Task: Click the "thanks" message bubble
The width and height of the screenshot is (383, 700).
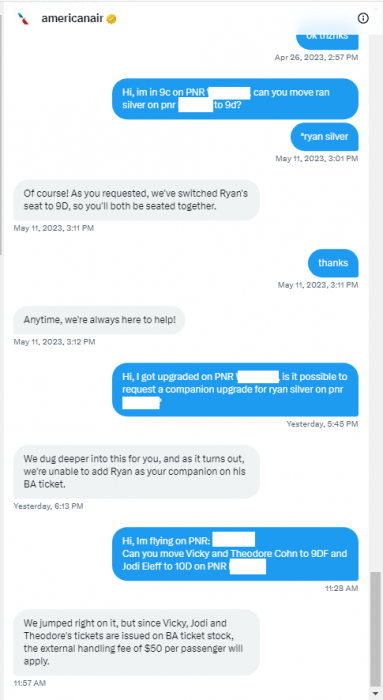Action: [x=333, y=263]
